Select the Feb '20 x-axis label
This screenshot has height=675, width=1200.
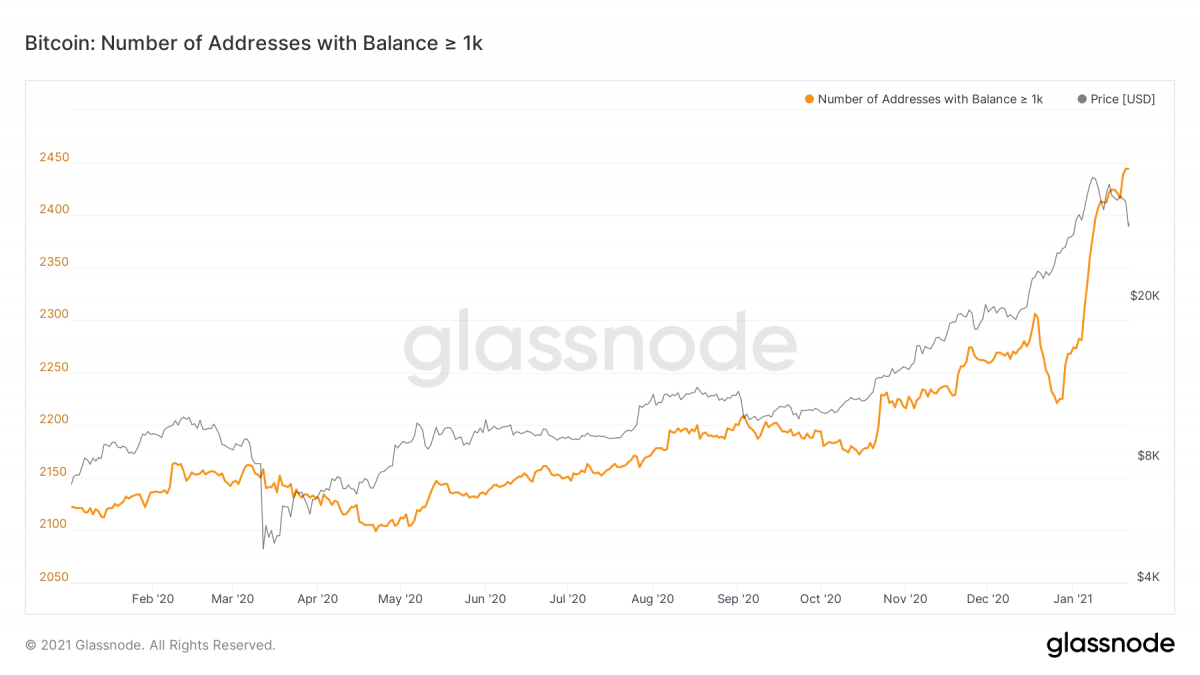click(153, 599)
